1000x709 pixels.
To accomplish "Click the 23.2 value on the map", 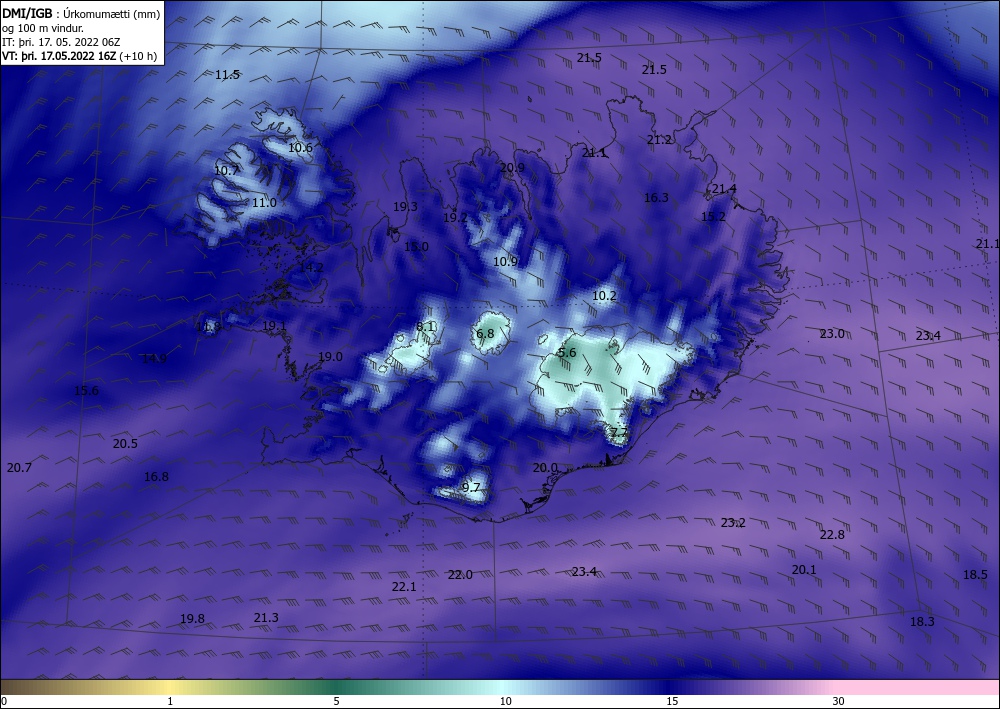I will 733,523.
